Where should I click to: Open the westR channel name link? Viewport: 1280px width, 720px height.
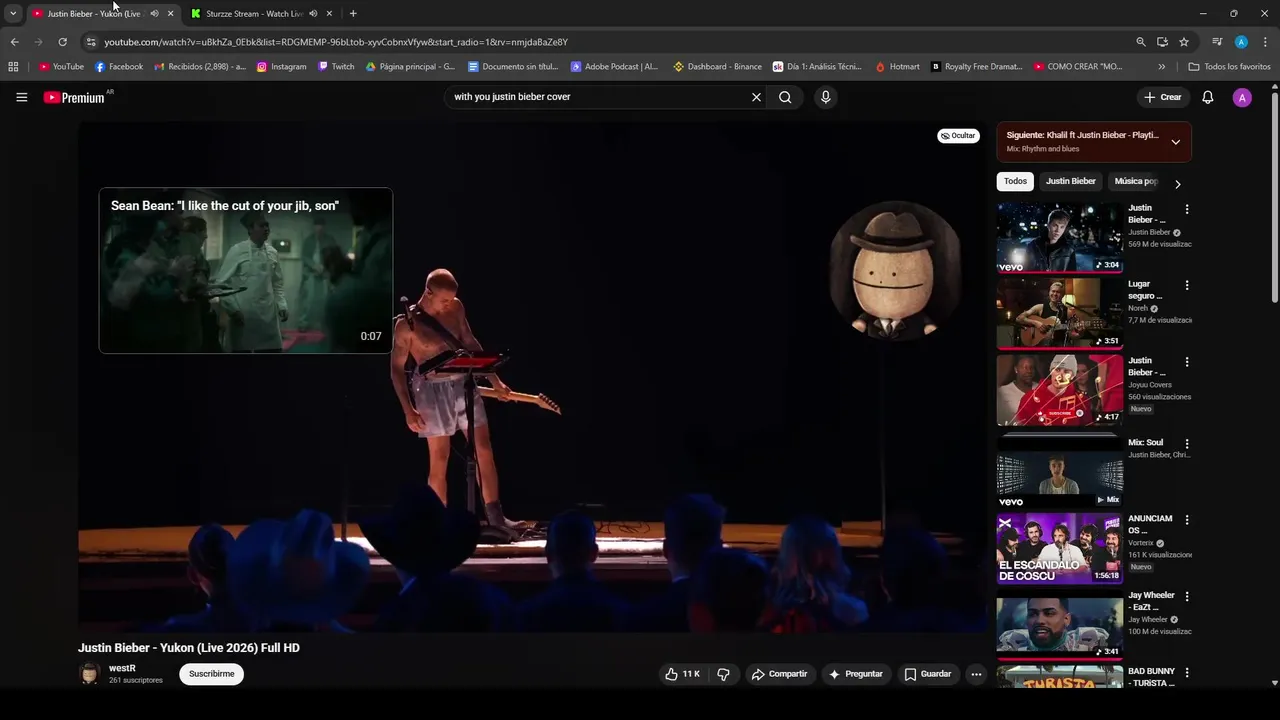[122, 668]
